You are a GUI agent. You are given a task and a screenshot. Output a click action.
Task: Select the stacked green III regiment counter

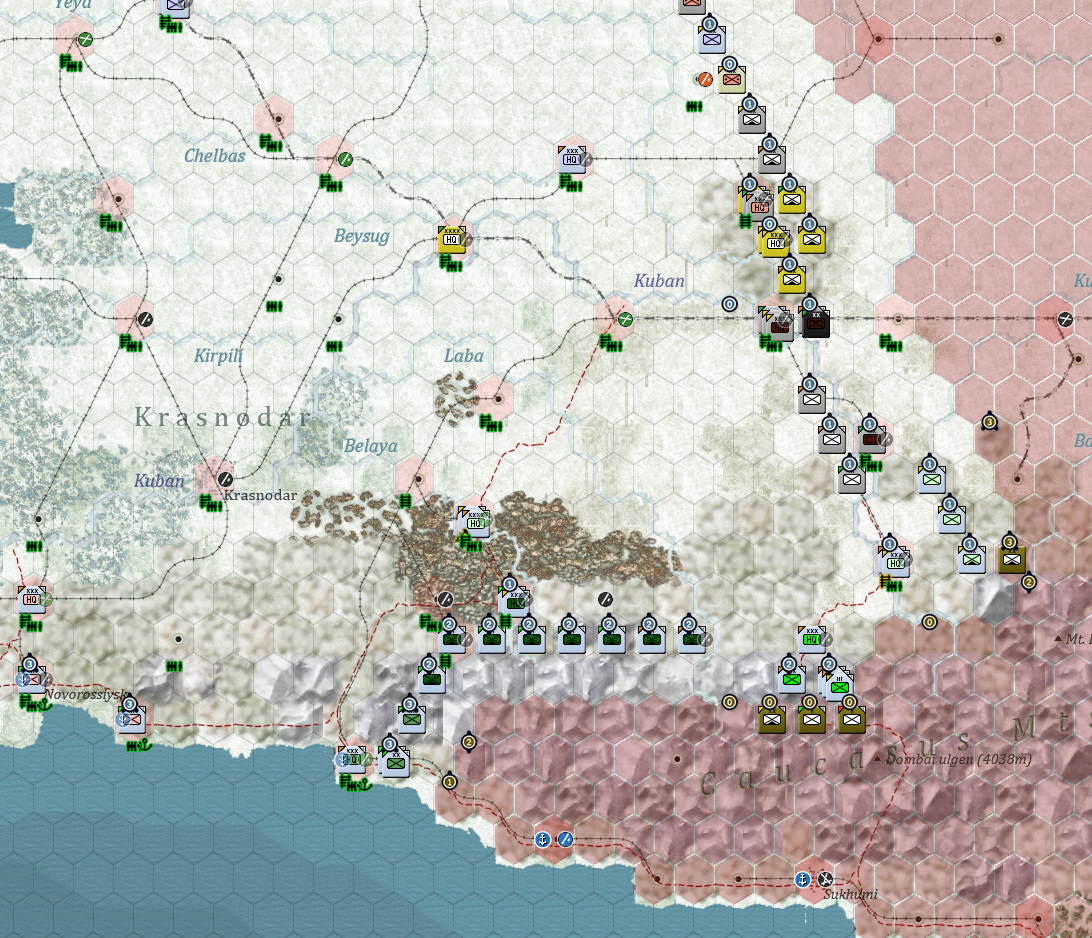pyautogui.click(x=838, y=685)
